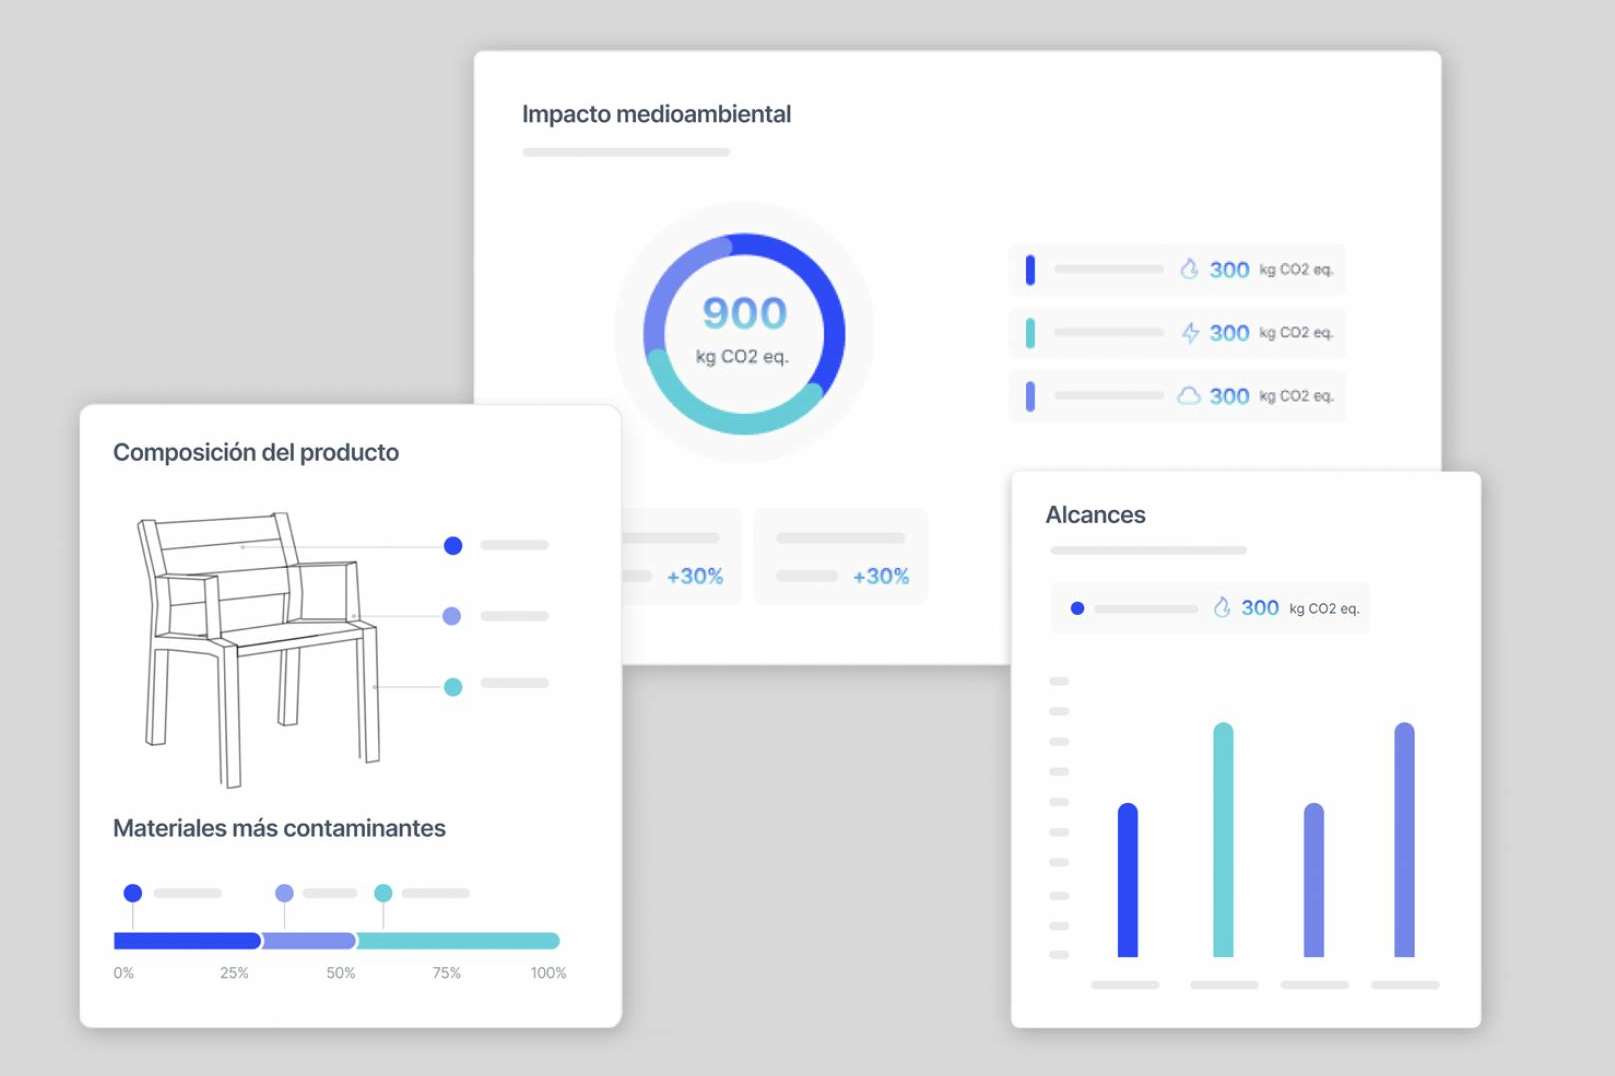Viewport: 1615px width, 1076px height.
Task: Select the dark blue dot beside the chair
Action: tap(453, 546)
